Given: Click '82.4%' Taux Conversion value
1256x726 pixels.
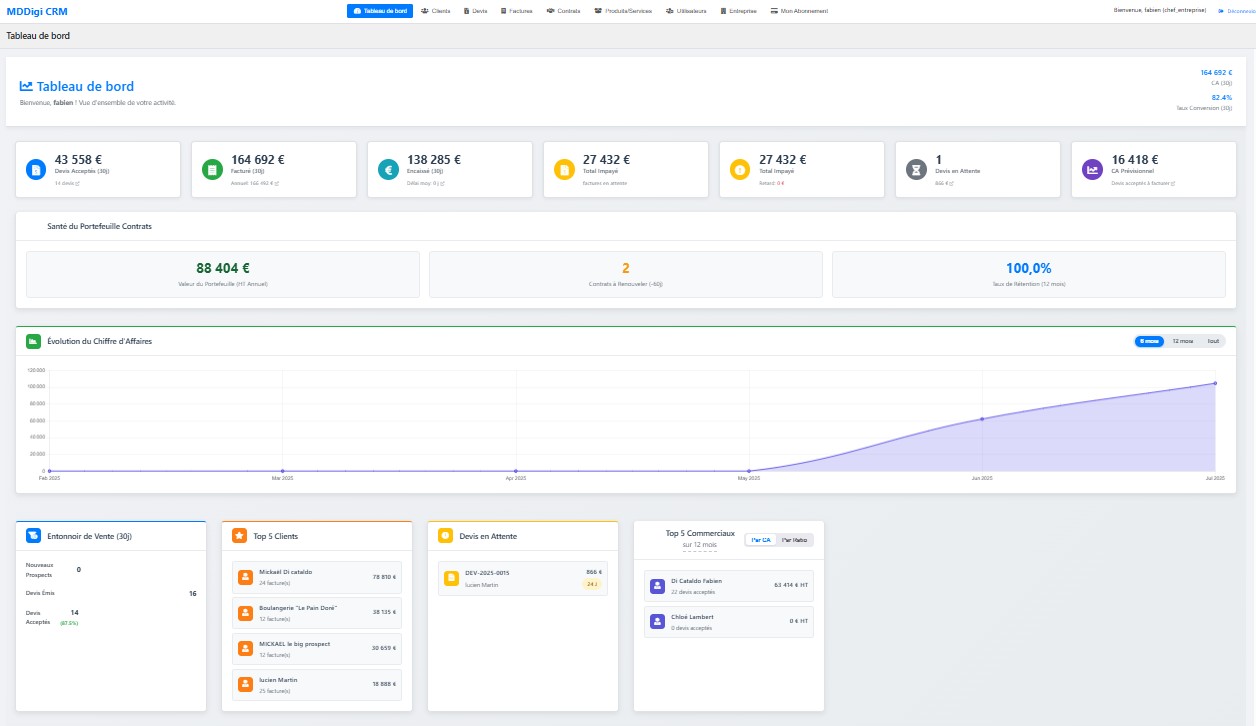Looking at the screenshot, I should 1222,97.
